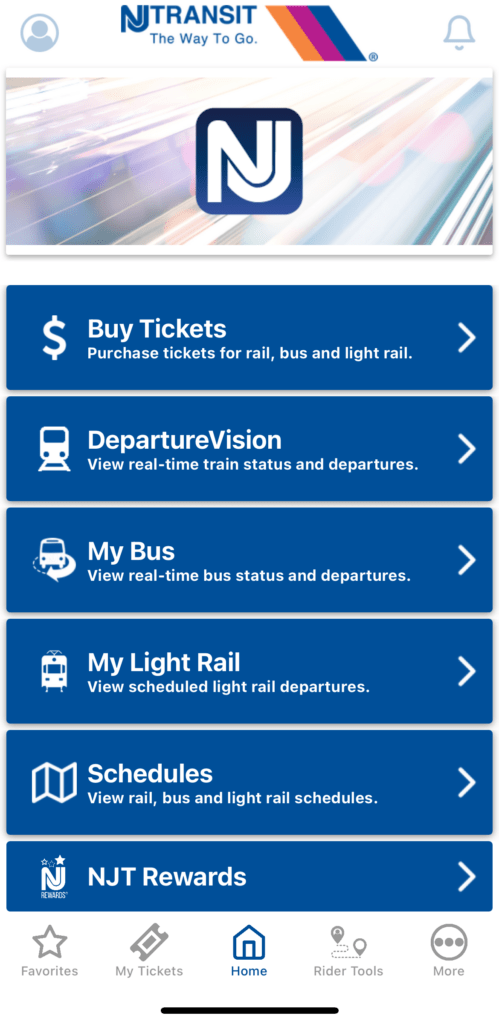Switch to the Favorites tab
This screenshot has width=499, height=1024.
pyautogui.click(x=50, y=950)
